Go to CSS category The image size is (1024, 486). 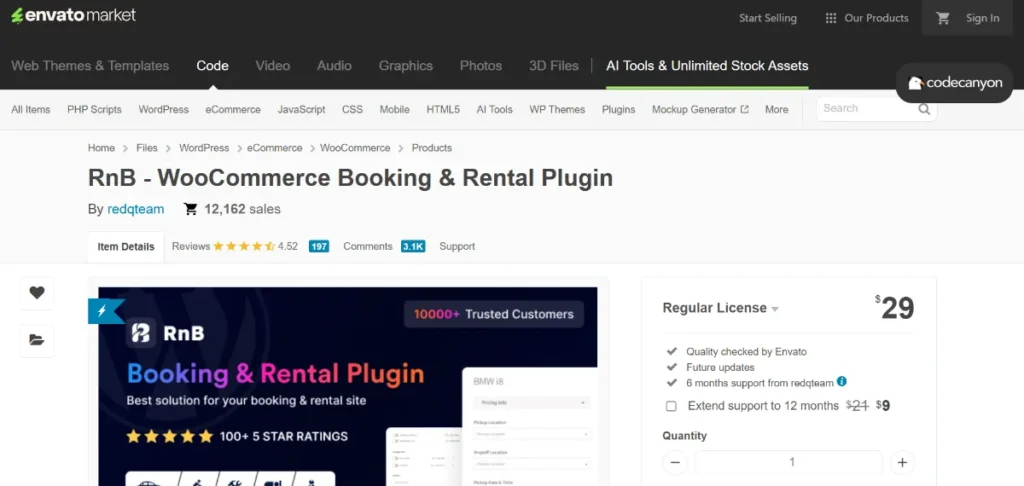click(x=353, y=110)
